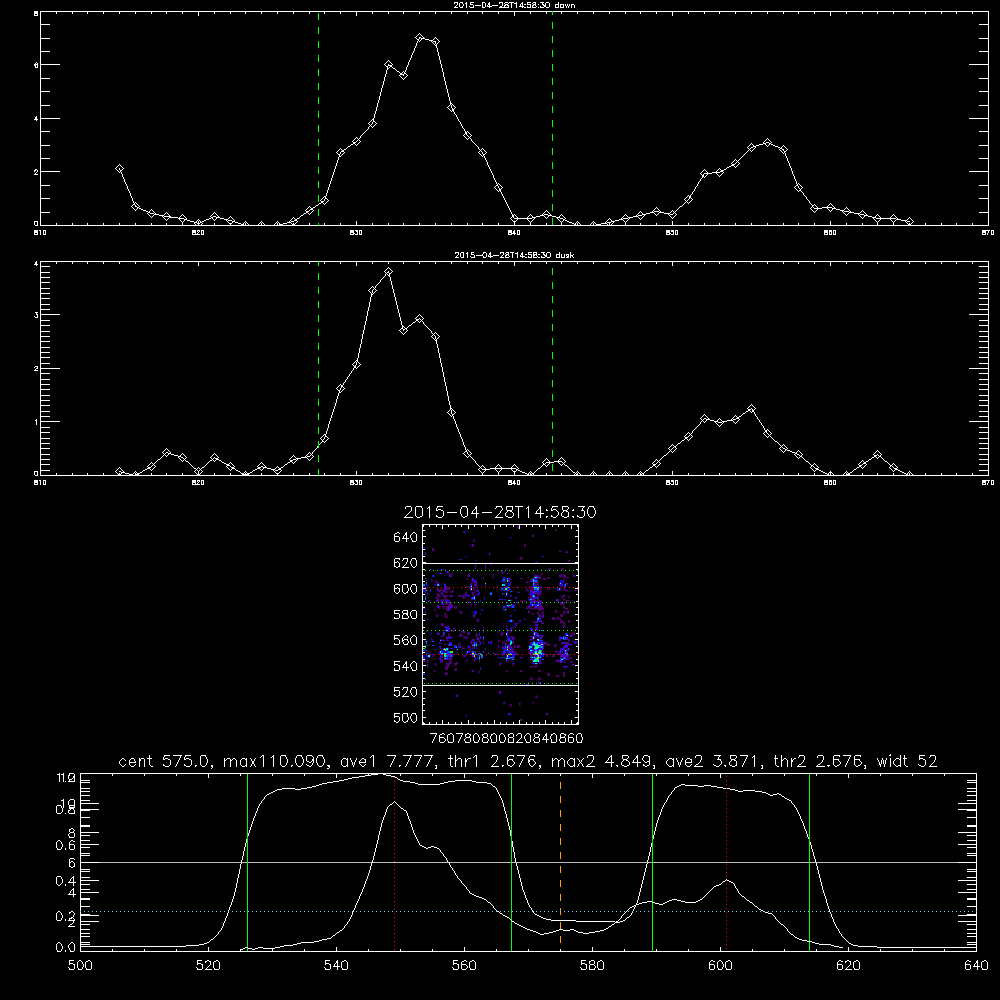
Task: Click the timestamp title above the heatmap
Action: click(x=500, y=512)
